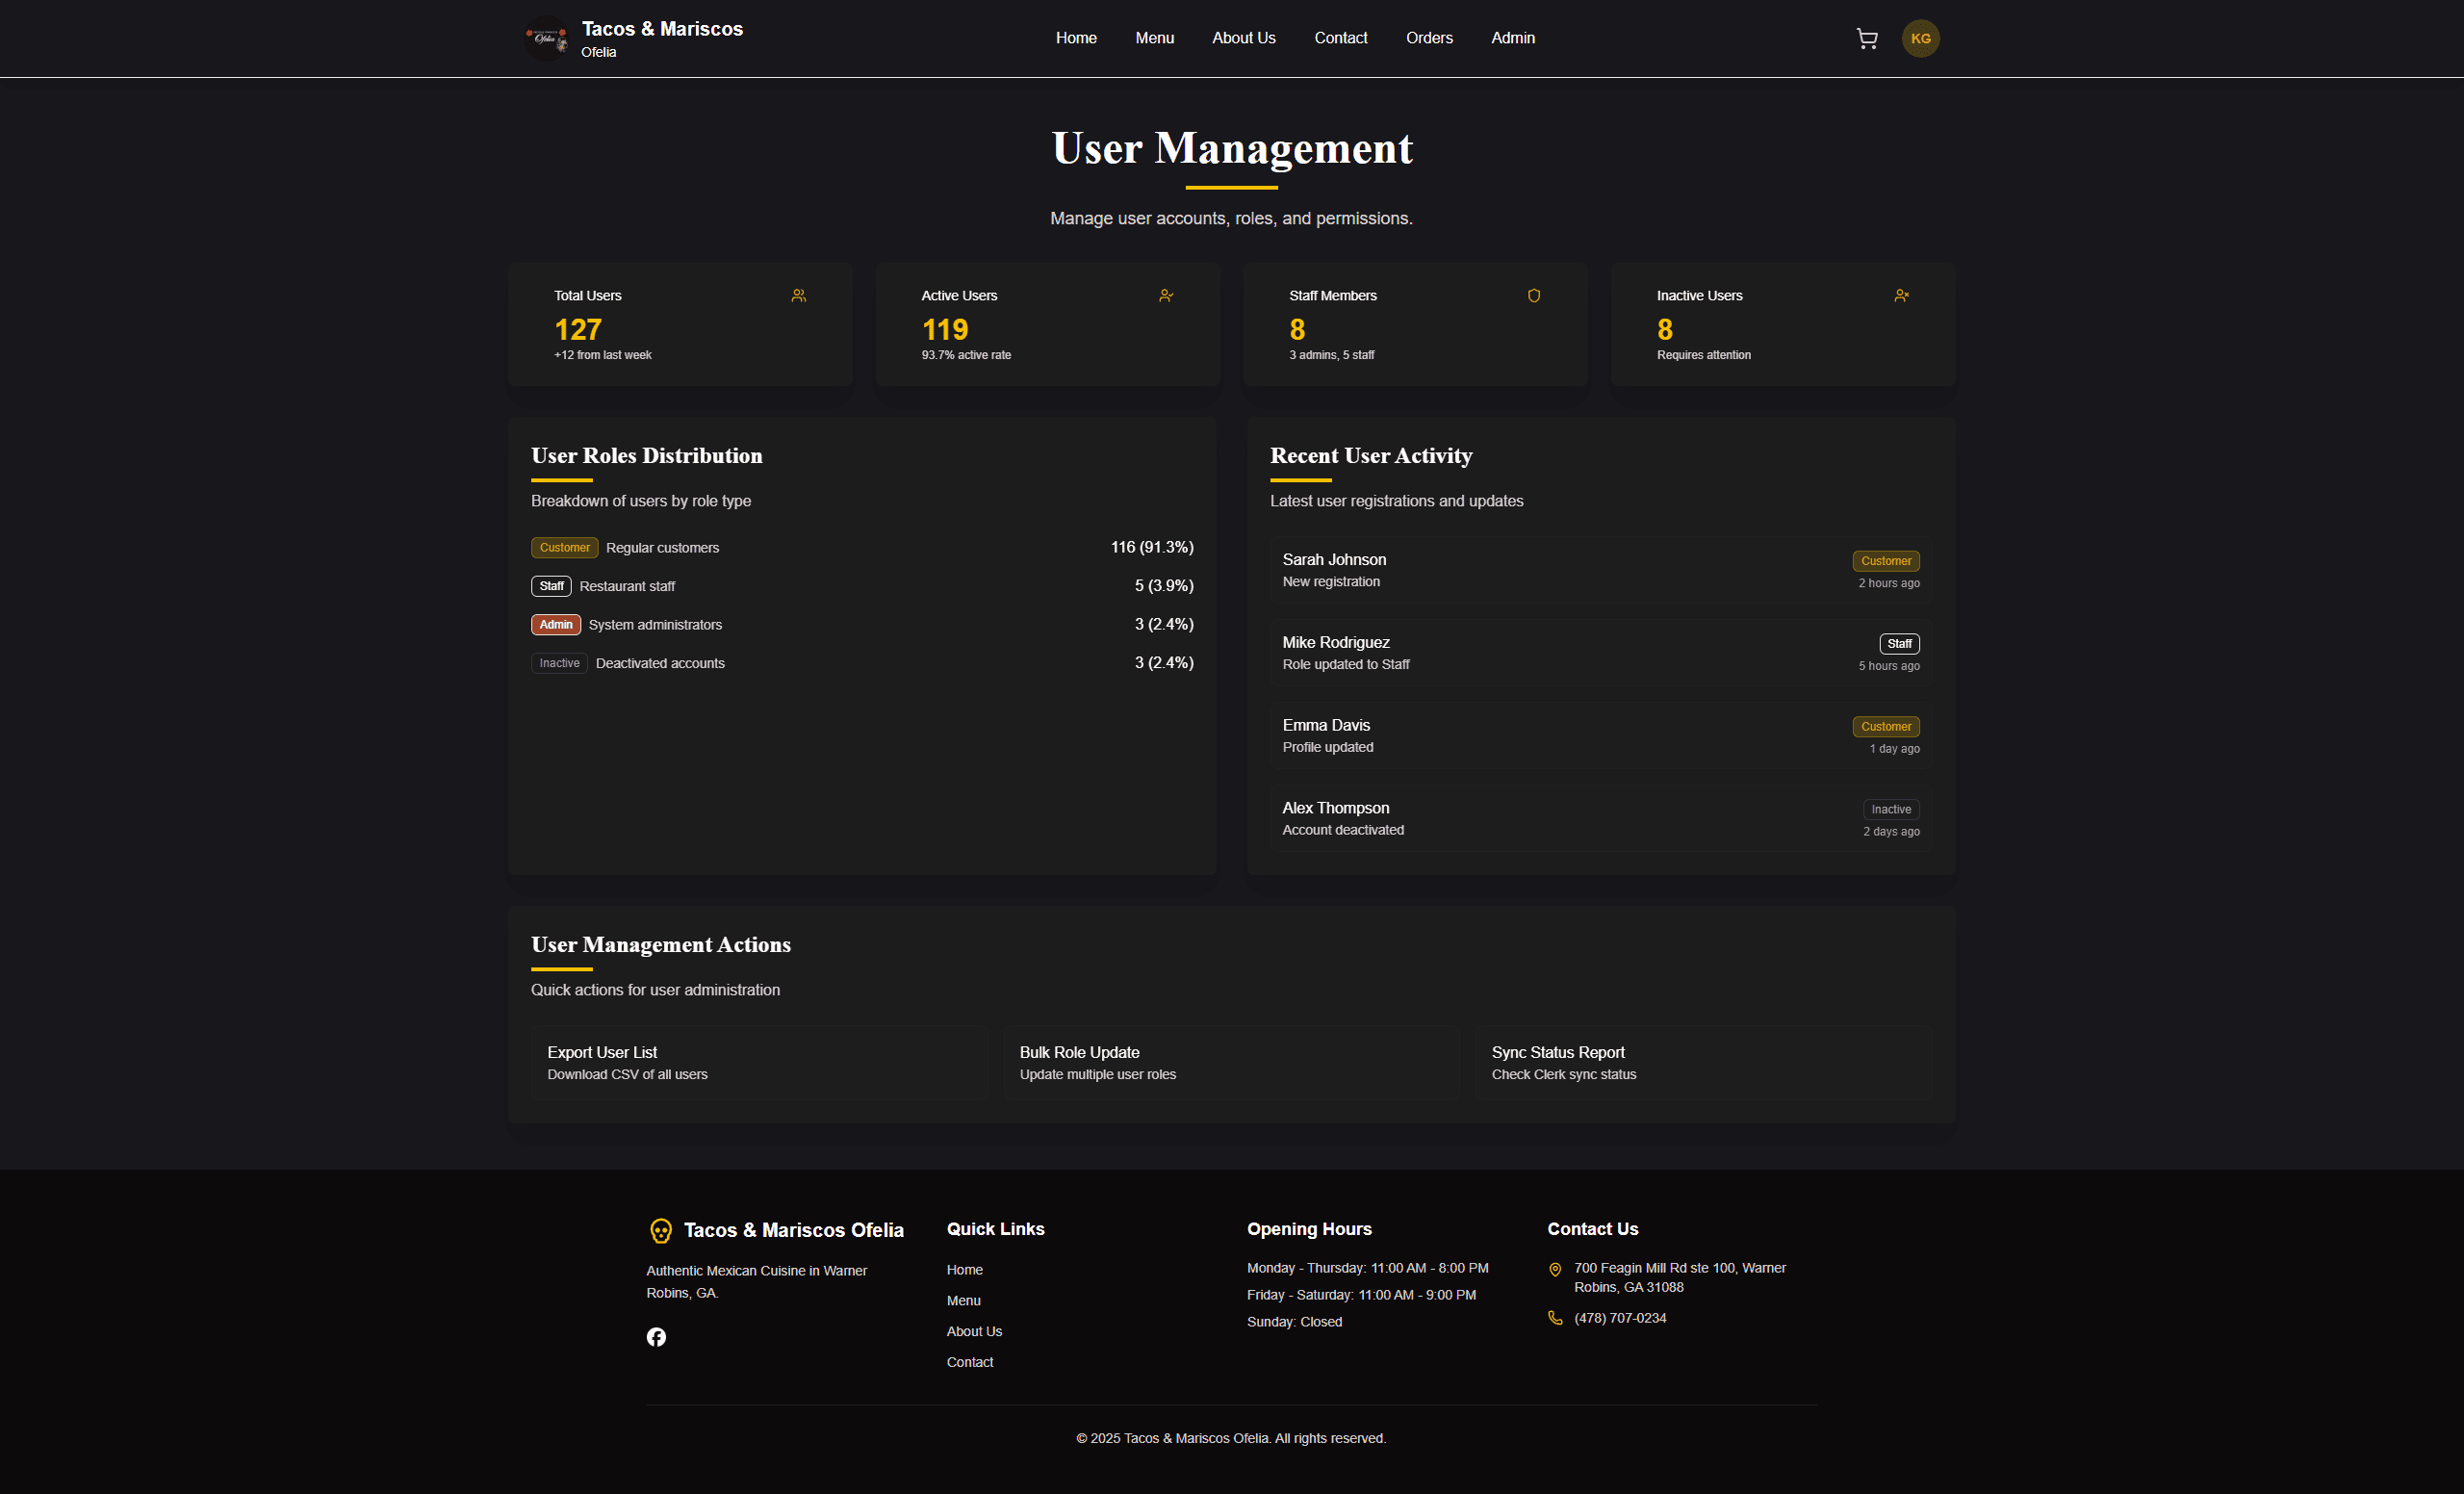
Task: Click the footer skull logo icon
Action: coord(660,1231)
